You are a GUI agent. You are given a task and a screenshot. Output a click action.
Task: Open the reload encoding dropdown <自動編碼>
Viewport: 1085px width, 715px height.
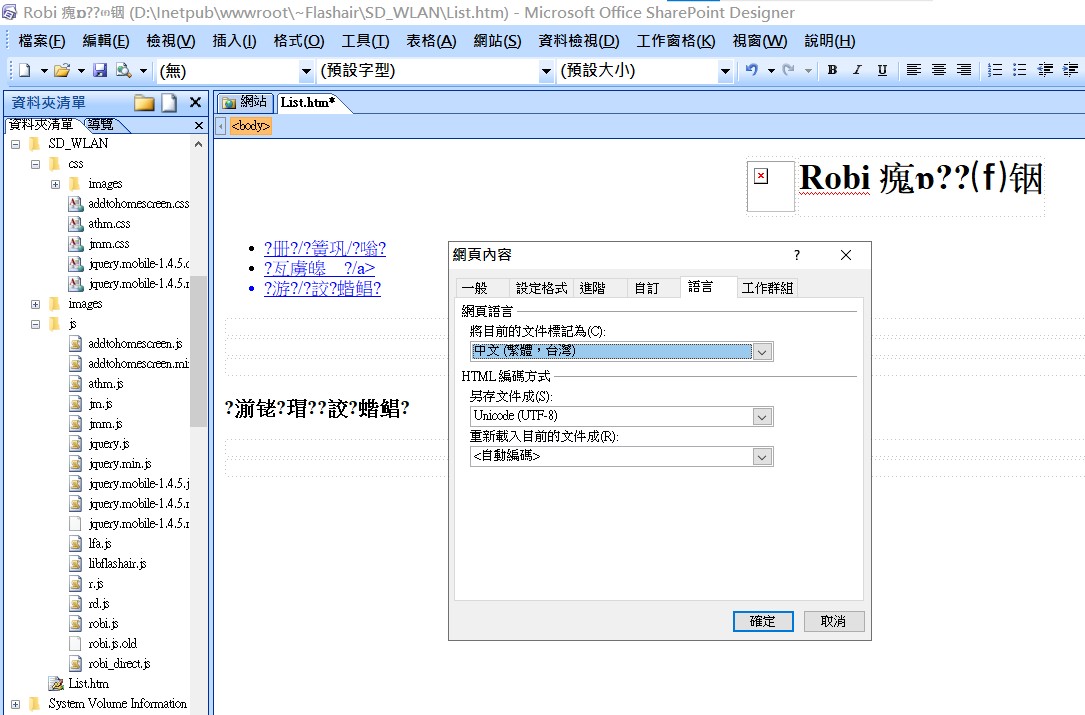(762, 457)
